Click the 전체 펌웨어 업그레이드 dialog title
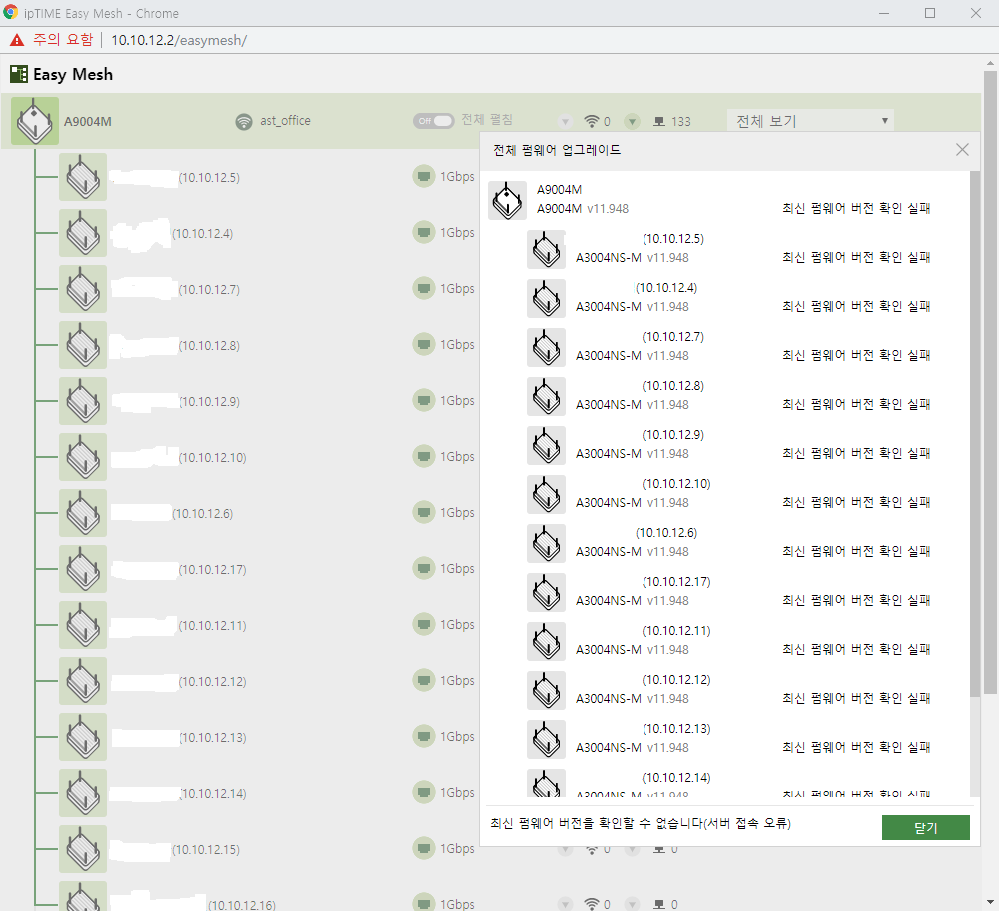 (557, 150)
